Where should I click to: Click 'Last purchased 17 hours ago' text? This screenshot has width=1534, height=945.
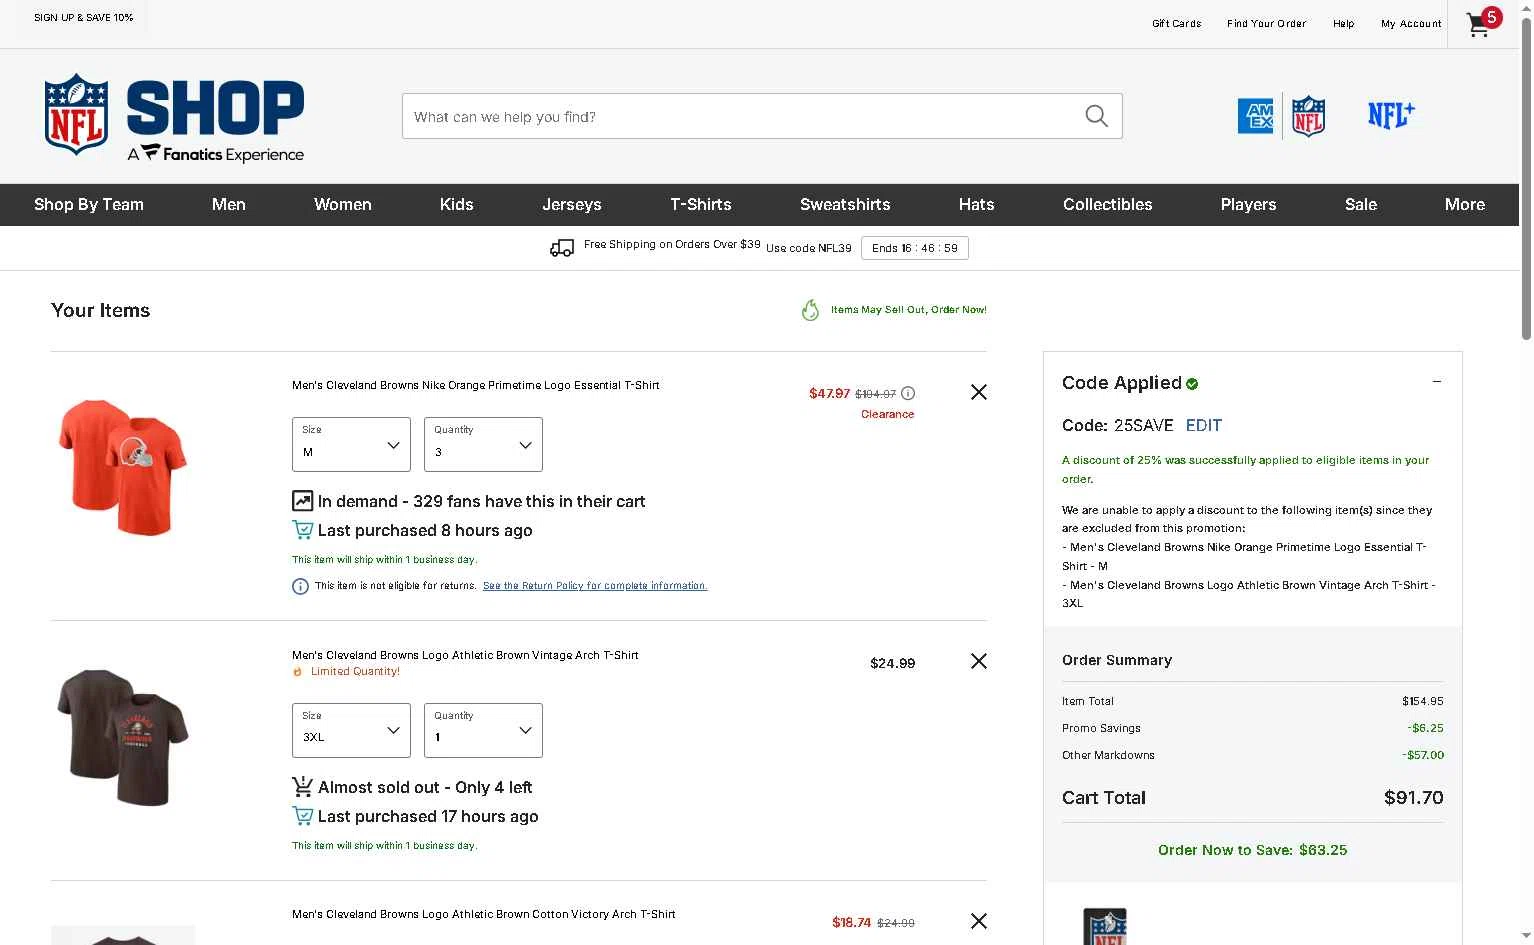tap(428, 816)
